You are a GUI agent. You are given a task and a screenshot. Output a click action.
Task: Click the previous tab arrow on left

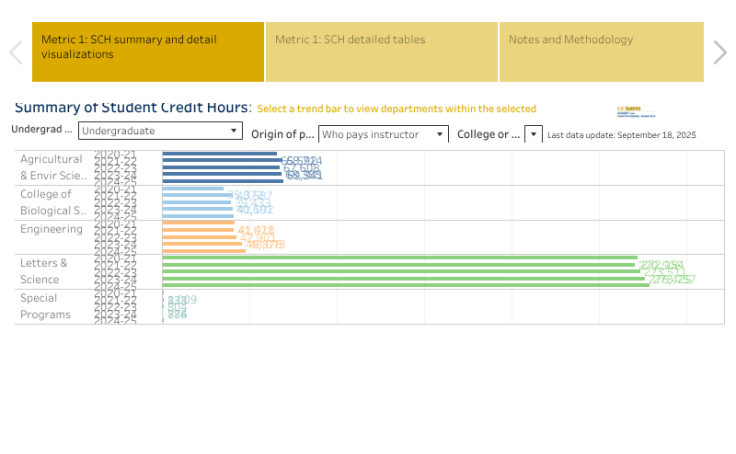[15, 52]
